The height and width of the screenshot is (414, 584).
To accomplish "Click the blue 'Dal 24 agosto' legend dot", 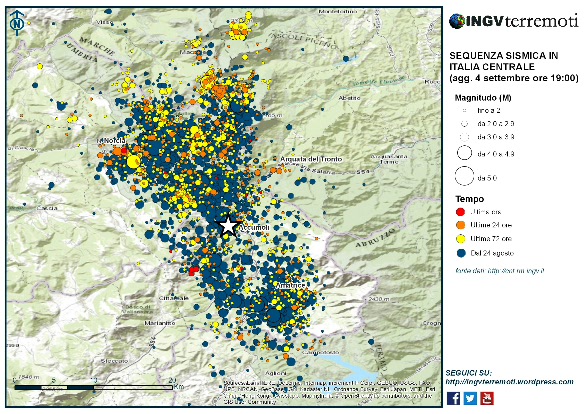I will [461, 253].
